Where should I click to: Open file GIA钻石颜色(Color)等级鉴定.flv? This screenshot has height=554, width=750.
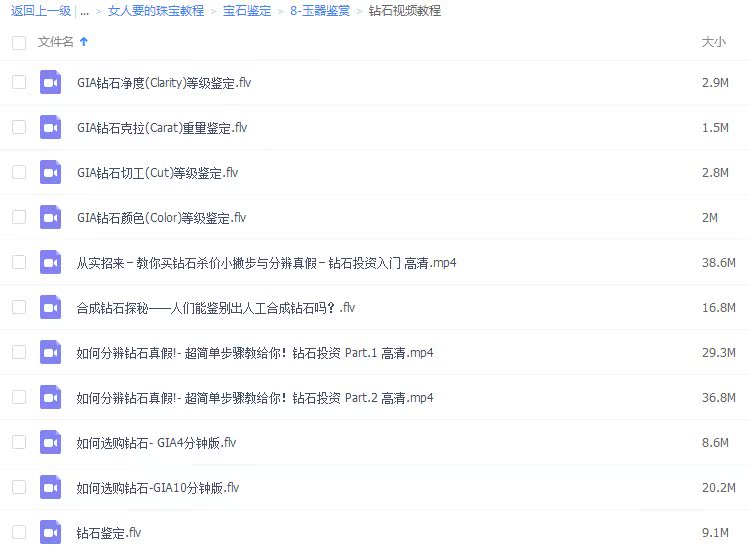point(162,218)
